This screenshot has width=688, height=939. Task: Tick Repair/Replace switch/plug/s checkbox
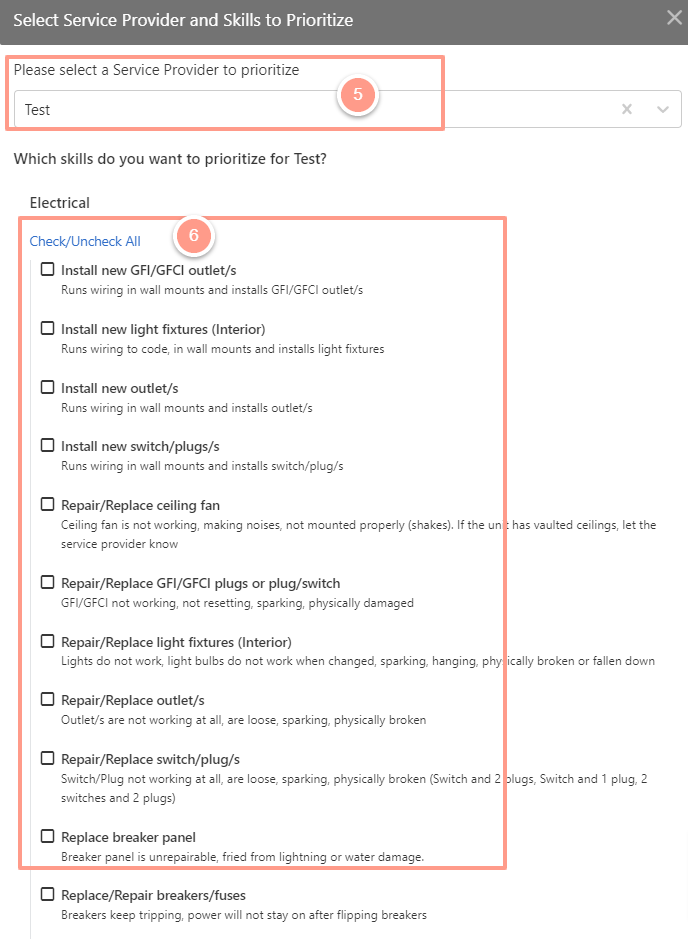pyautogui.click(x=47, y=758)
